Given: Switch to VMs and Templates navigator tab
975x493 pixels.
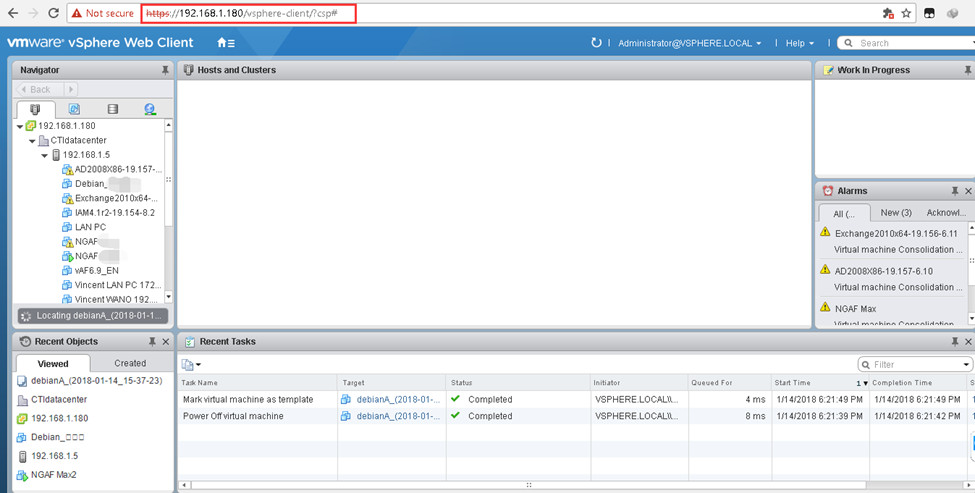Looking at the screenshot, I should 74,109.
